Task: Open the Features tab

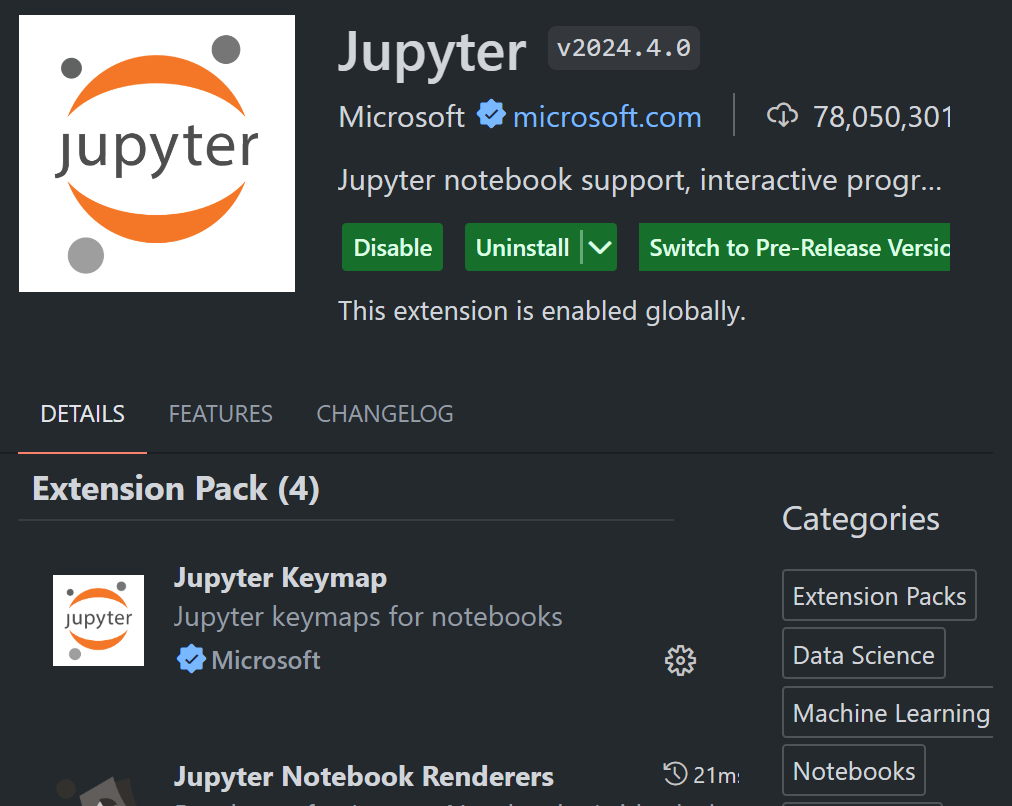Action: (x=221, y=414)
